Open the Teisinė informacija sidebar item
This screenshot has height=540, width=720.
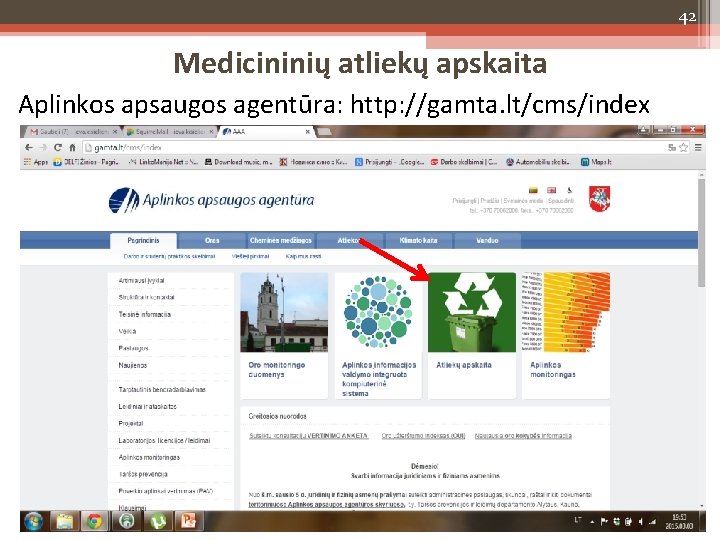(x=145, y=315)
